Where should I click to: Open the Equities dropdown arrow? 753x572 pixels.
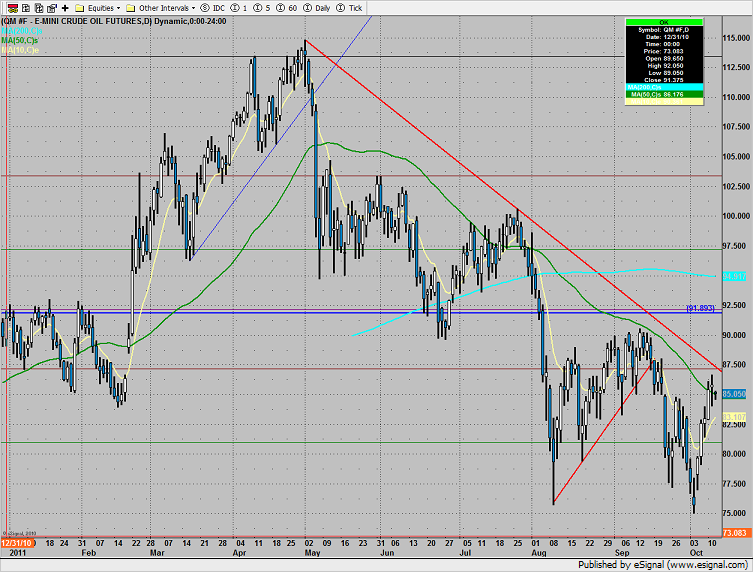118,8
